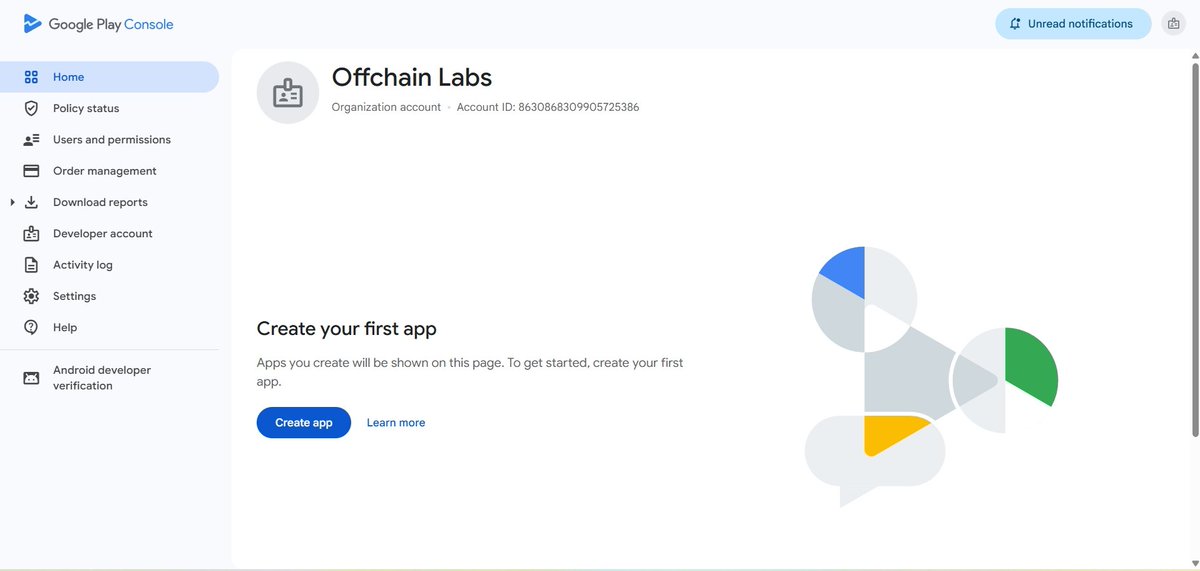Click the Users and permissions people icon
The image size is (1200, 571).
[x=31, y=140]
